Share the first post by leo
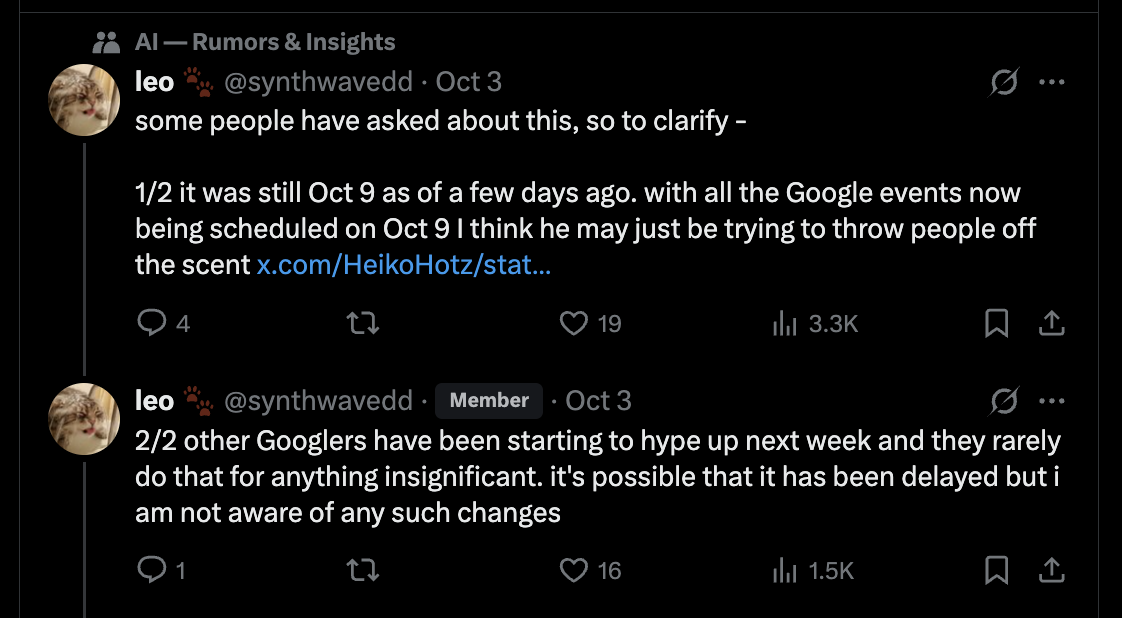Screen dimensions: 1122x618 (1051, 323)
